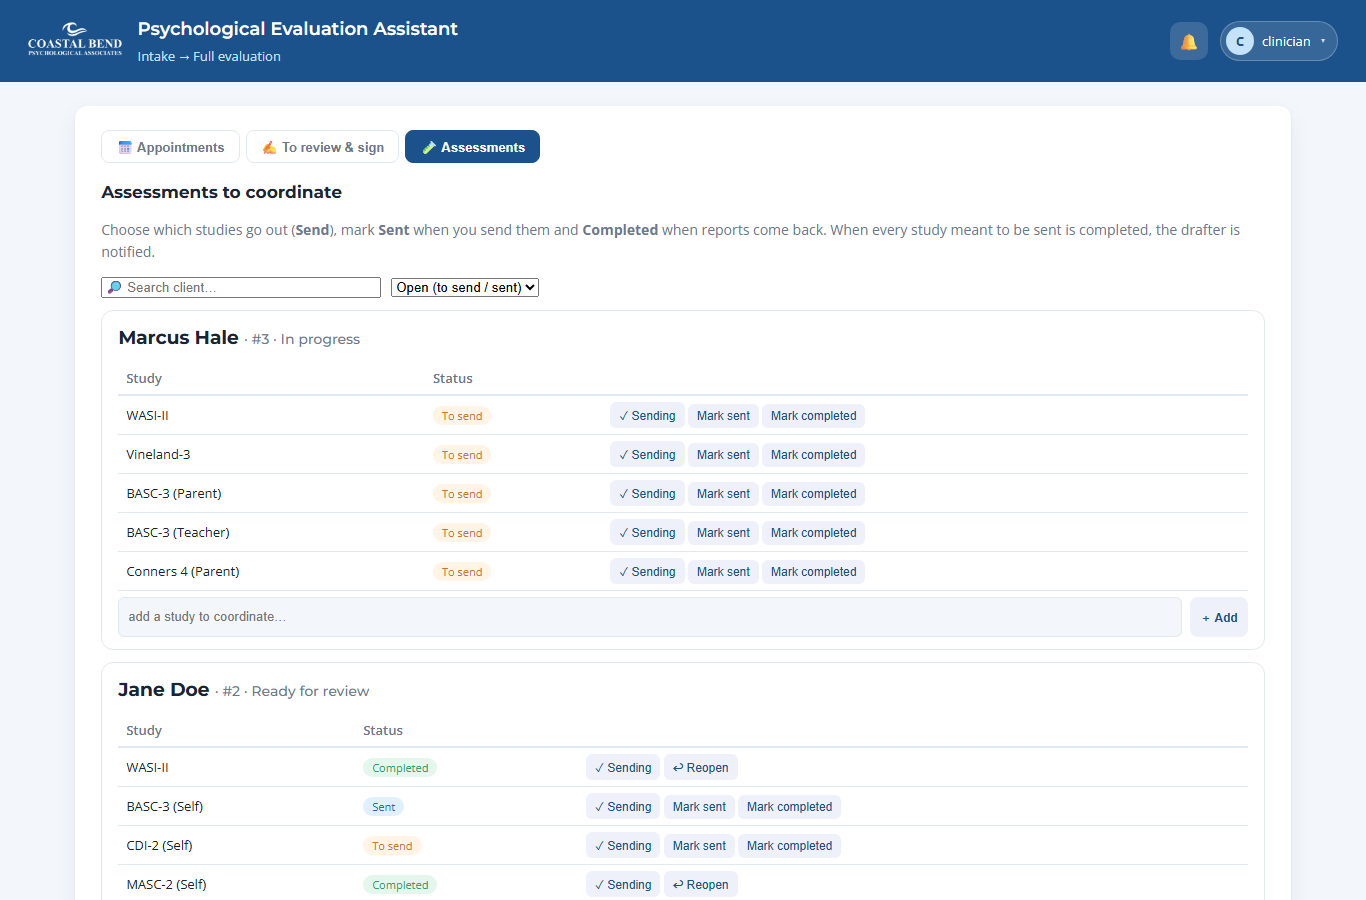Toggle Sending for BASC-3 (Teacher)
1366x900 pixels.
click(647, 533)
